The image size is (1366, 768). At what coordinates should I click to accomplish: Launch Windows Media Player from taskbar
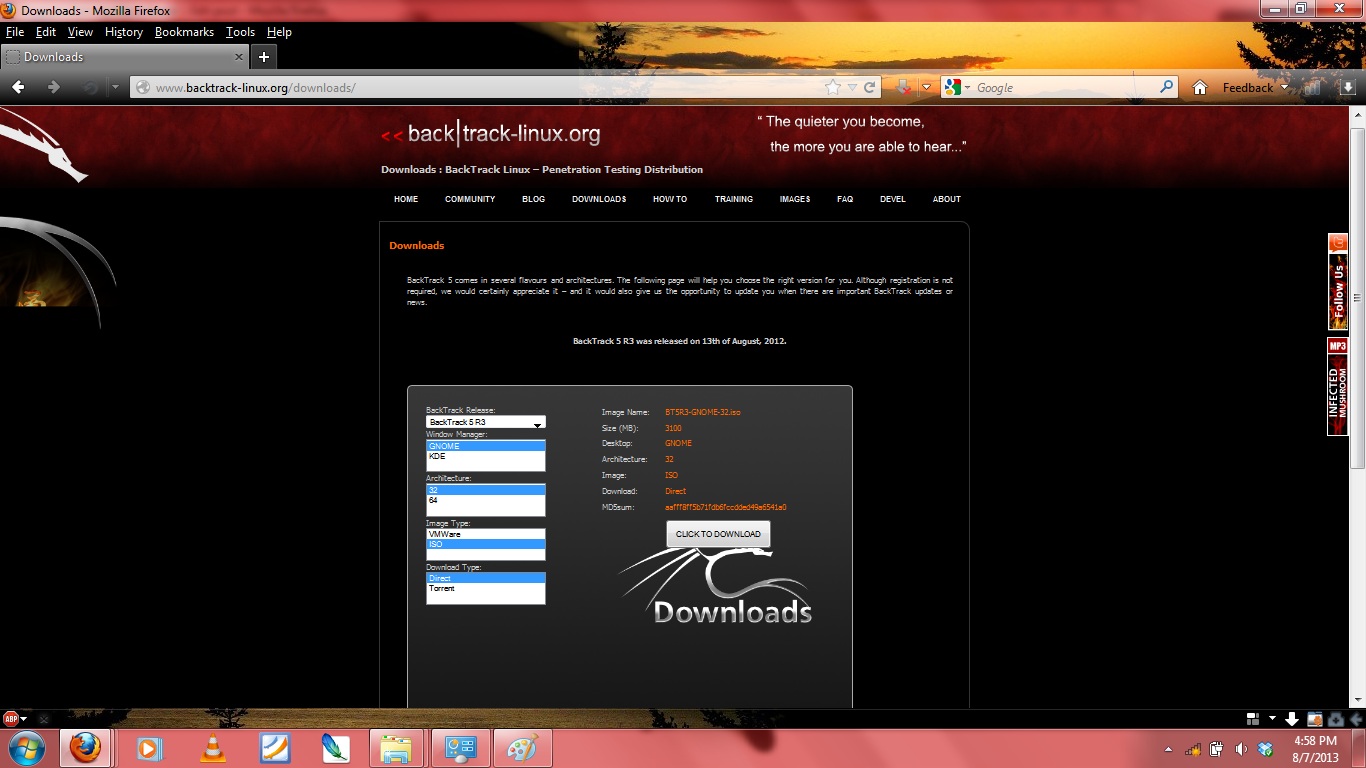tap(149, 748)
